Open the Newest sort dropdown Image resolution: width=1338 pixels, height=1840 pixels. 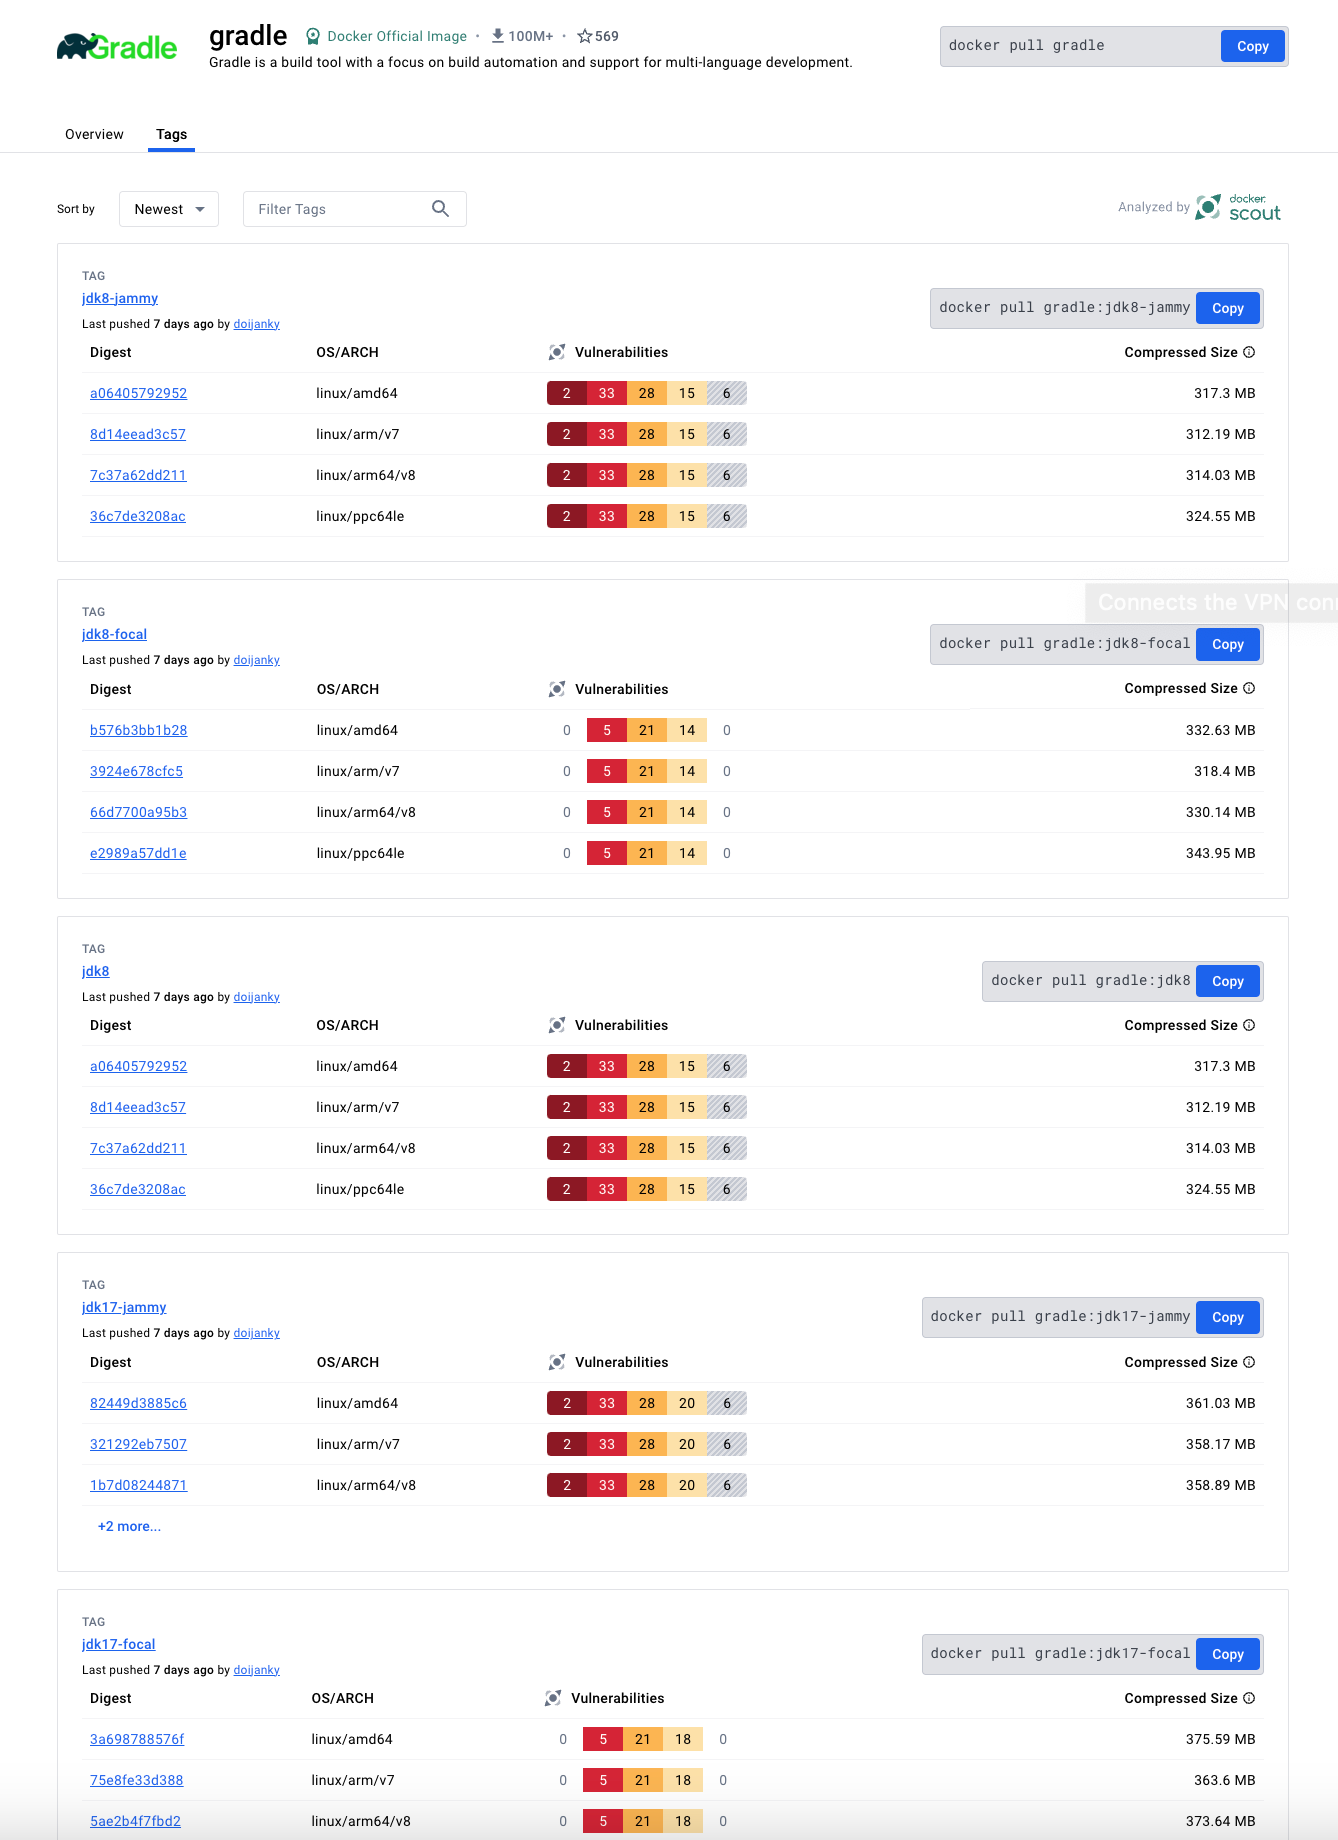[169, 209]
